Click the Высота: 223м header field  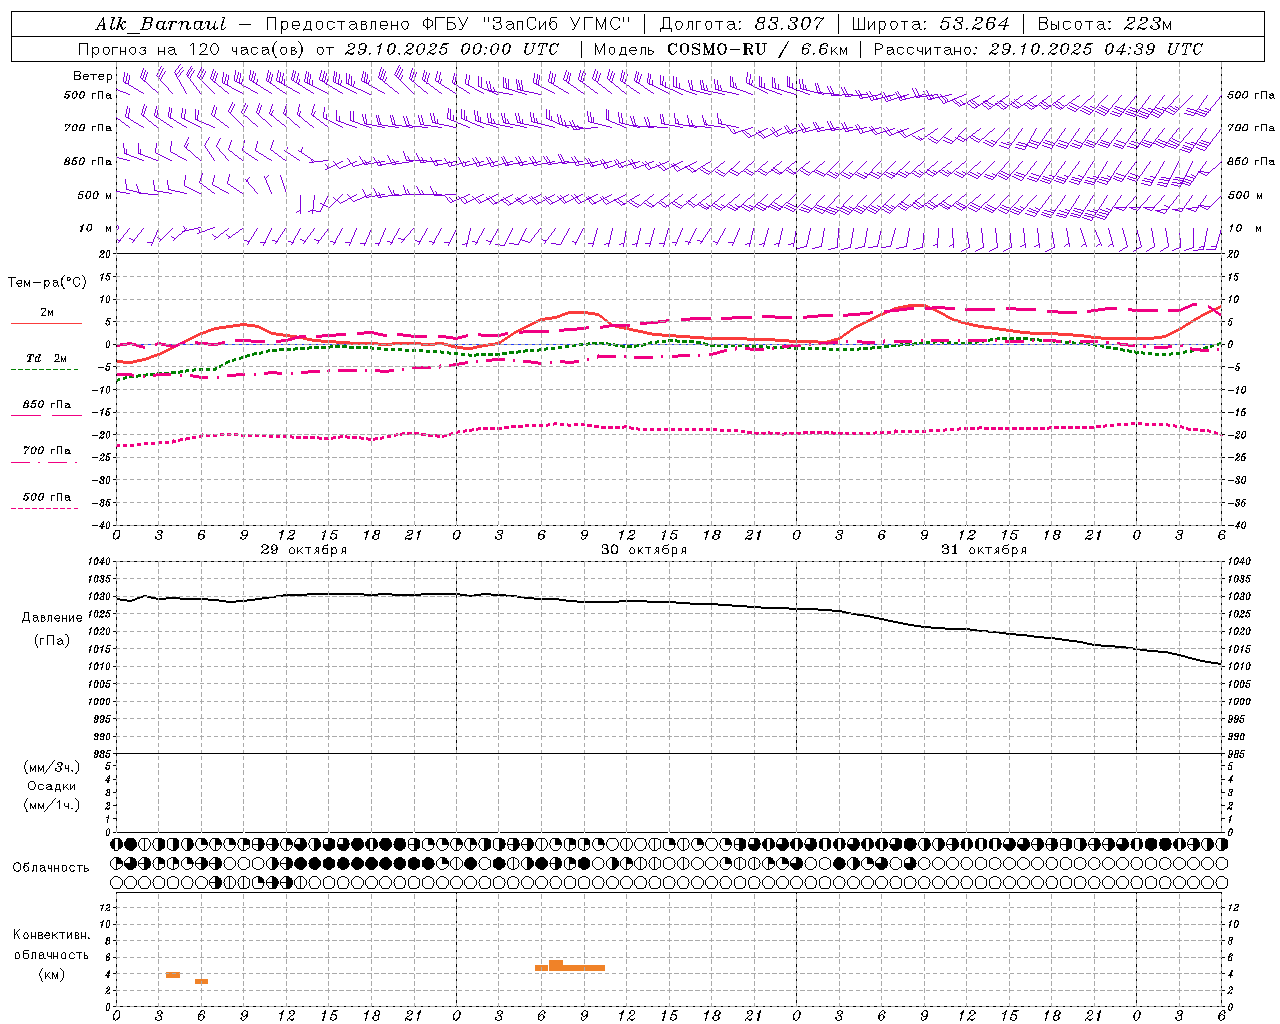coord(1104,24)
